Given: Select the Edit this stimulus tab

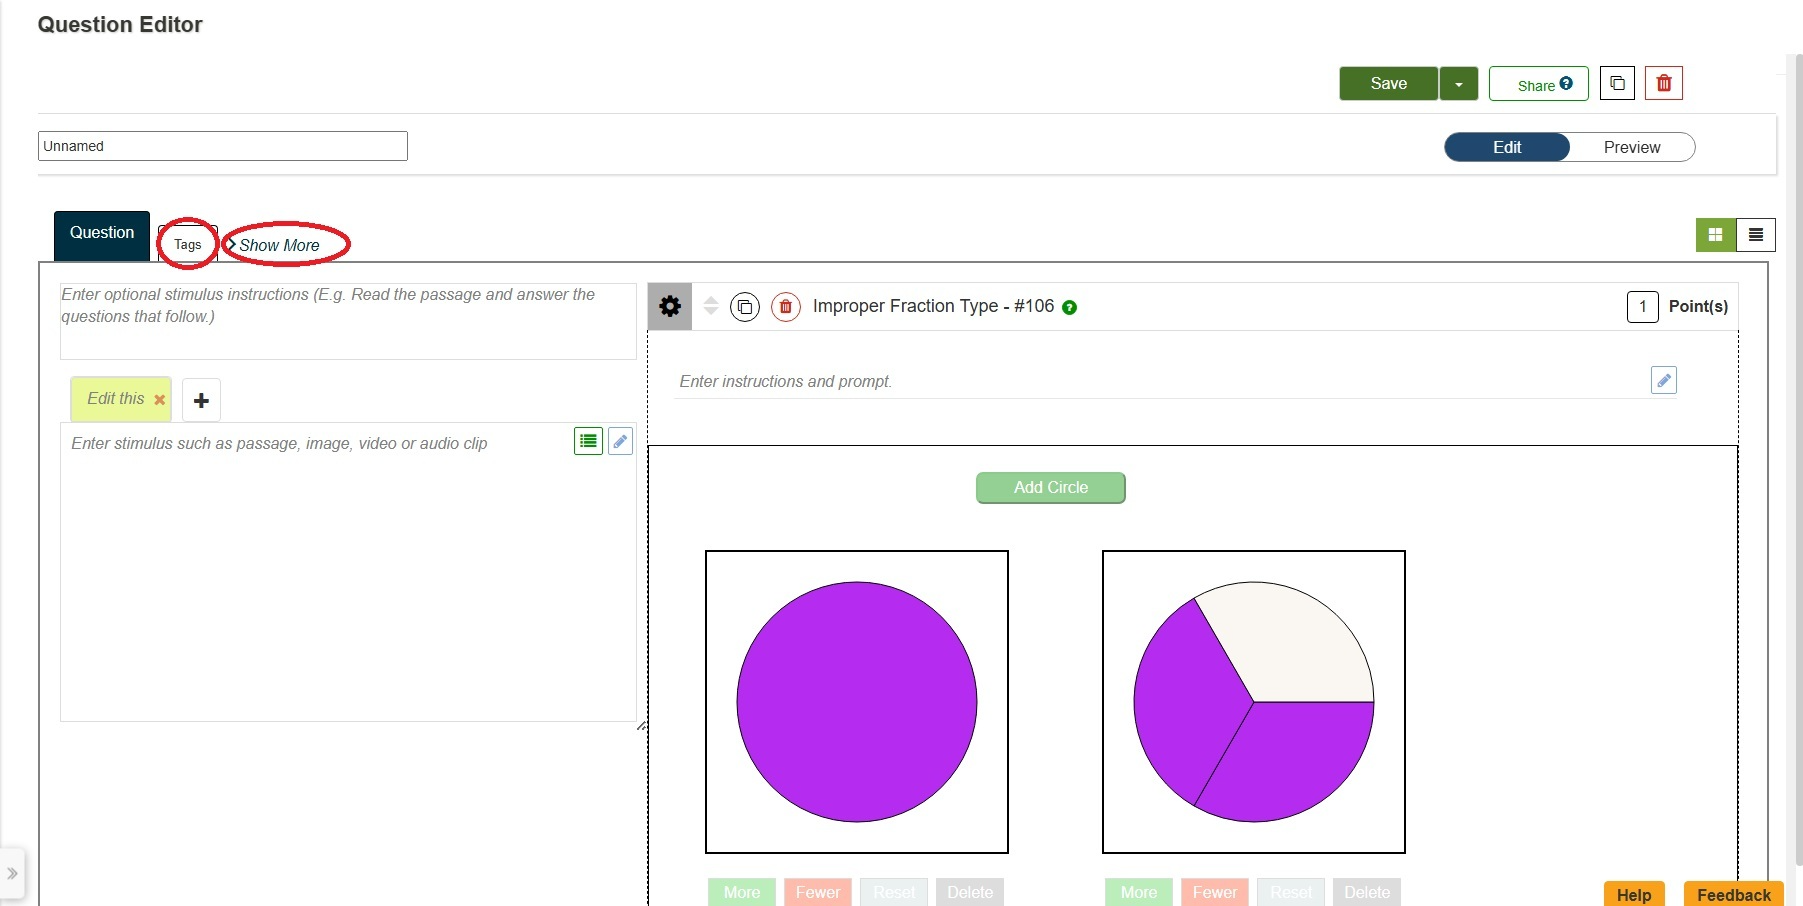Looking at the screenshot, I should 116,398.
